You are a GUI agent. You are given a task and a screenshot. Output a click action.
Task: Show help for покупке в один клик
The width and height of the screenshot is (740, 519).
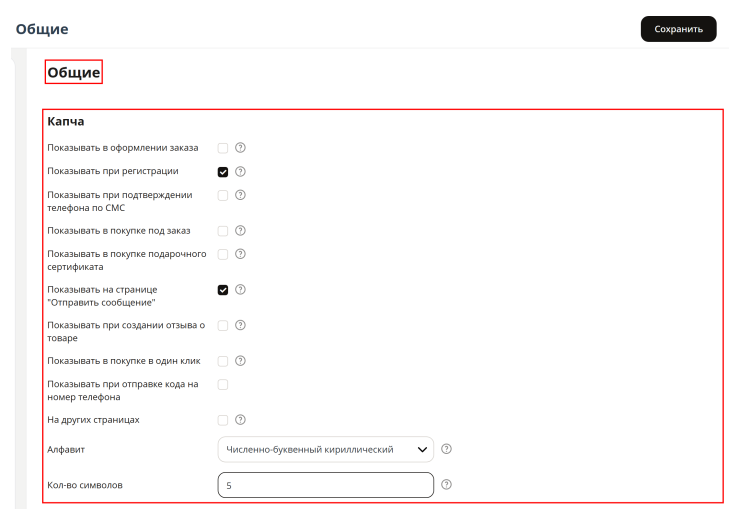(240, 360)
